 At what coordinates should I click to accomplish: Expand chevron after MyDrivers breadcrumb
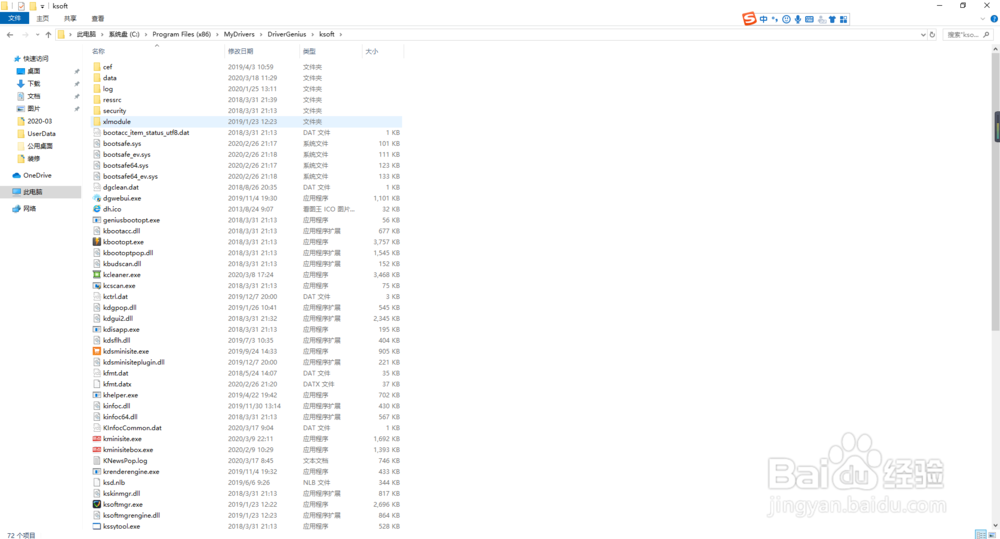(261, 34)
